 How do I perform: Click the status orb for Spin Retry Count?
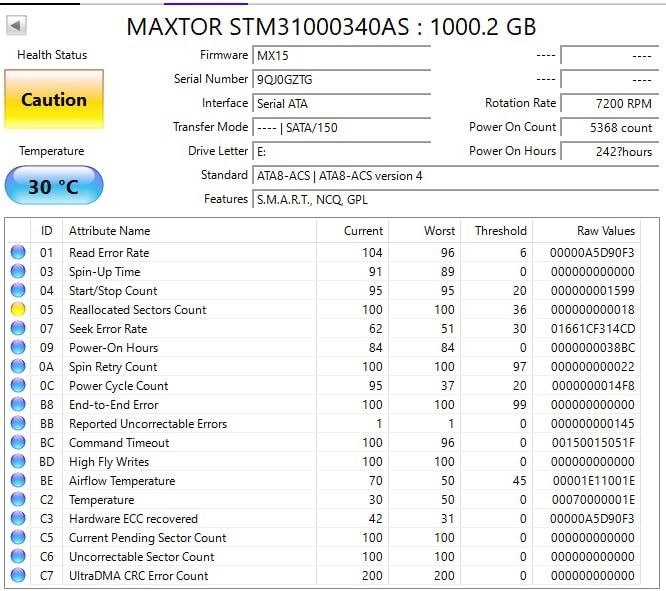[18, 367]
